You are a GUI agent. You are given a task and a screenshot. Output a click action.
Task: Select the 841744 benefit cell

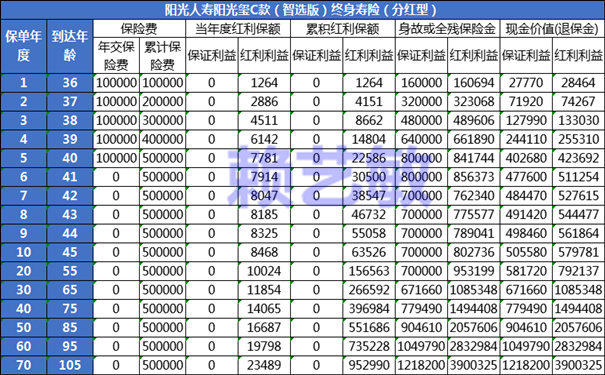474,158
